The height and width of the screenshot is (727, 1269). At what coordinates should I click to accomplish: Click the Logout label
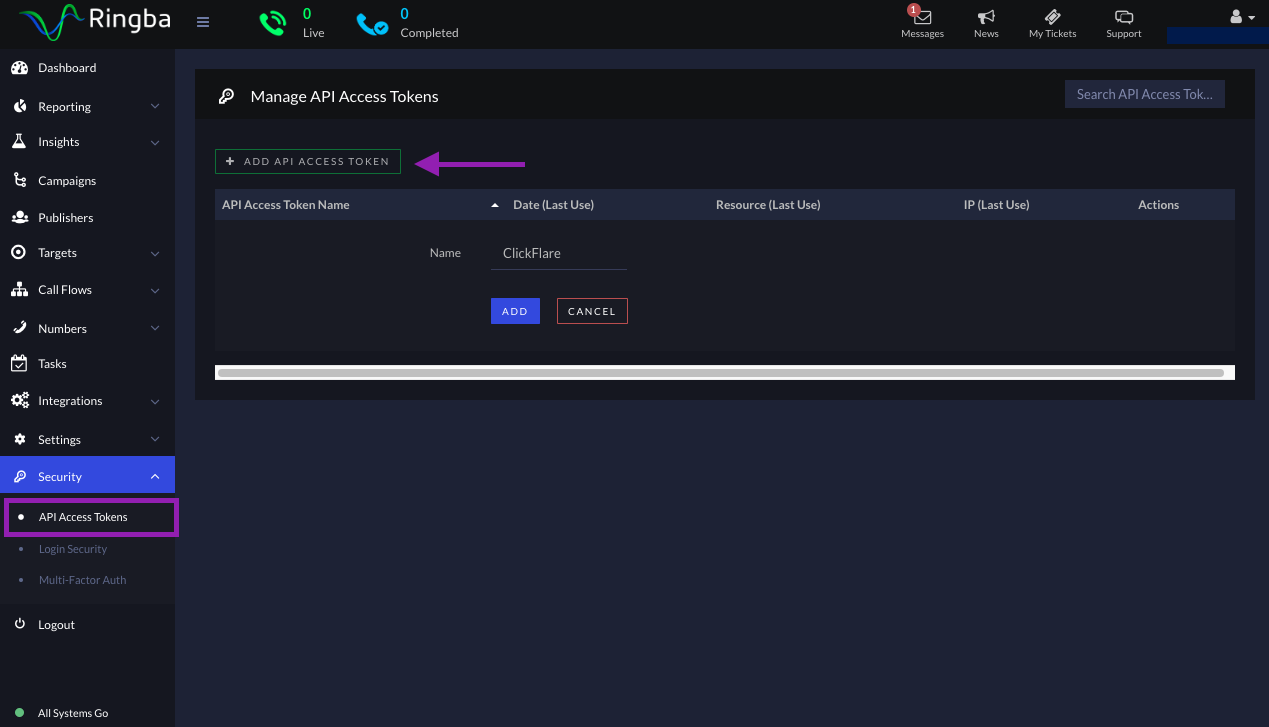tap(56, 625)
